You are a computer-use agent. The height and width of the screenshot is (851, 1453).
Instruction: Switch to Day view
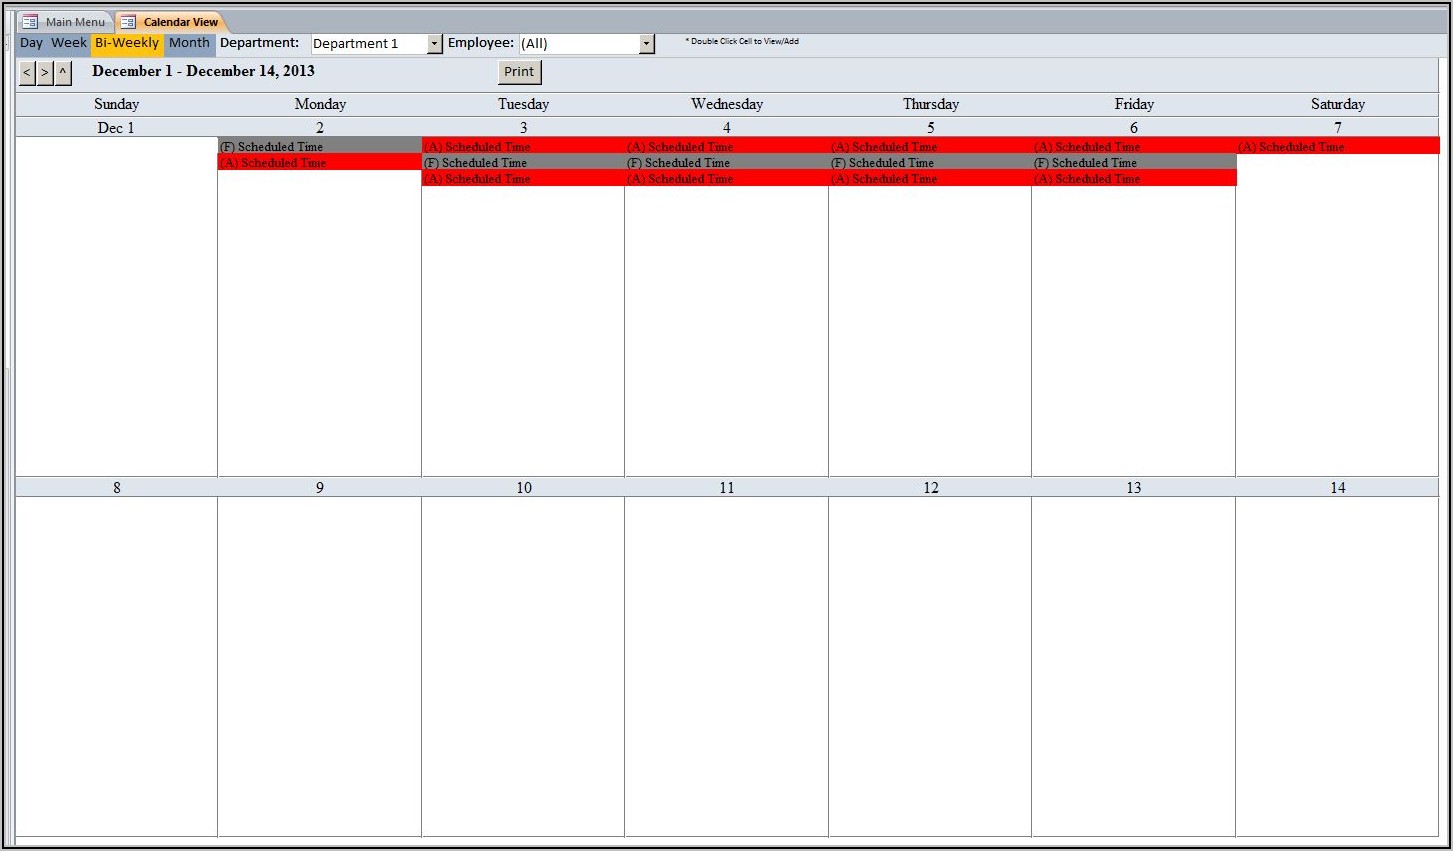31,43
